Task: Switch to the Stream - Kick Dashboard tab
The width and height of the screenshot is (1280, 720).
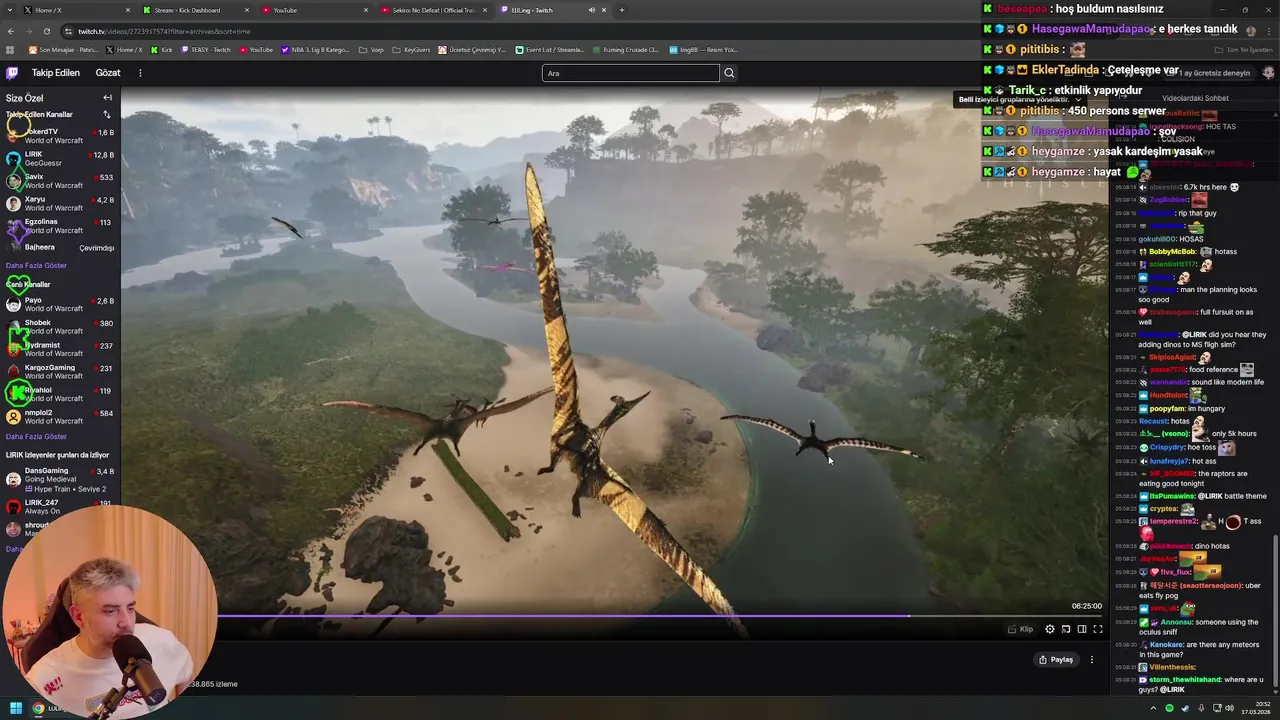Action: [195, 10]
